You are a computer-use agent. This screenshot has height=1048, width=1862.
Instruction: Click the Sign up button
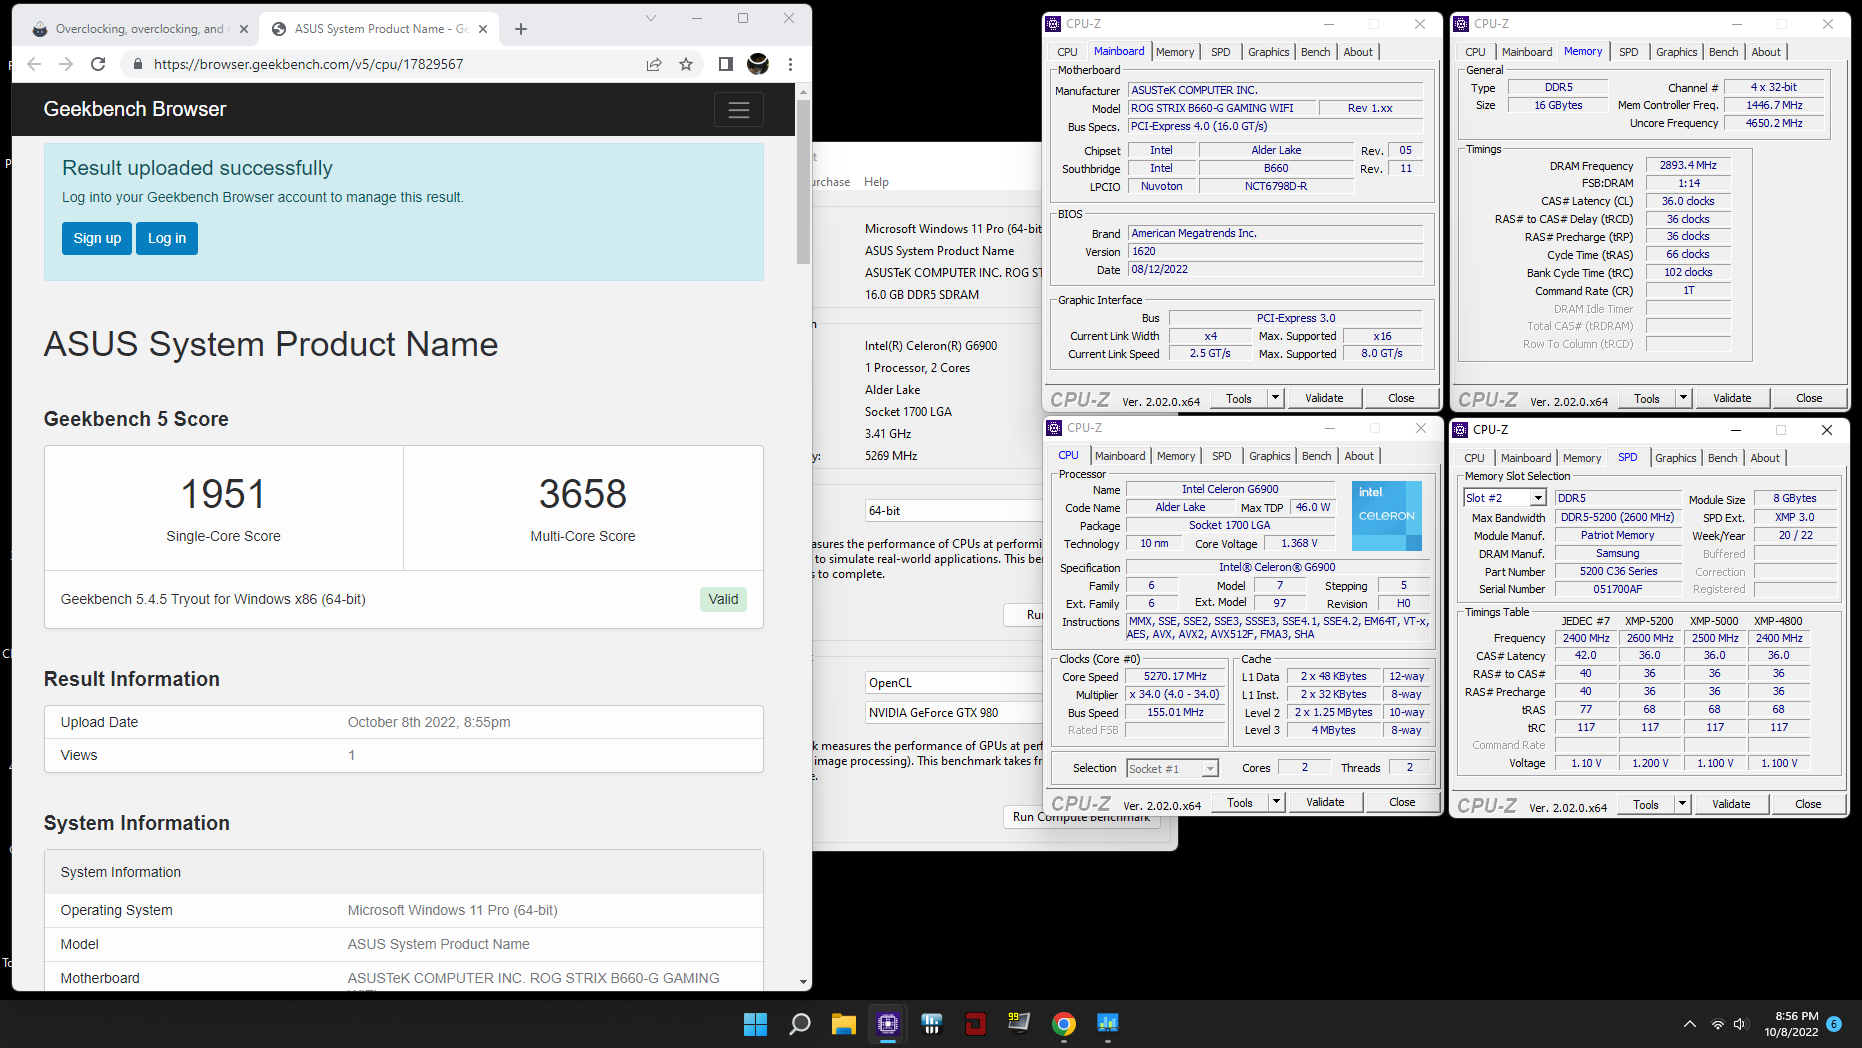point(97,238)
